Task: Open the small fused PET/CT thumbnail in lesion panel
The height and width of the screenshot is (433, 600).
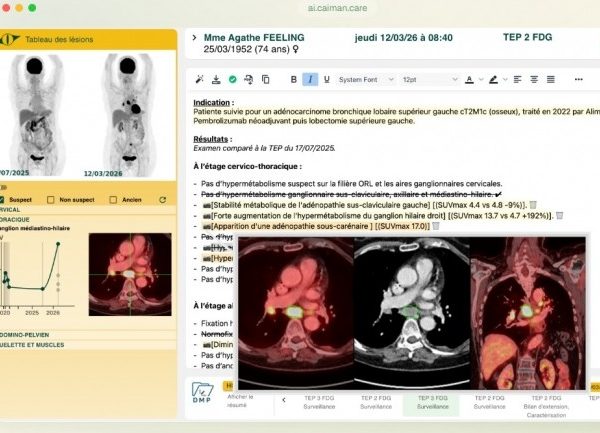Action: point(130,274)
